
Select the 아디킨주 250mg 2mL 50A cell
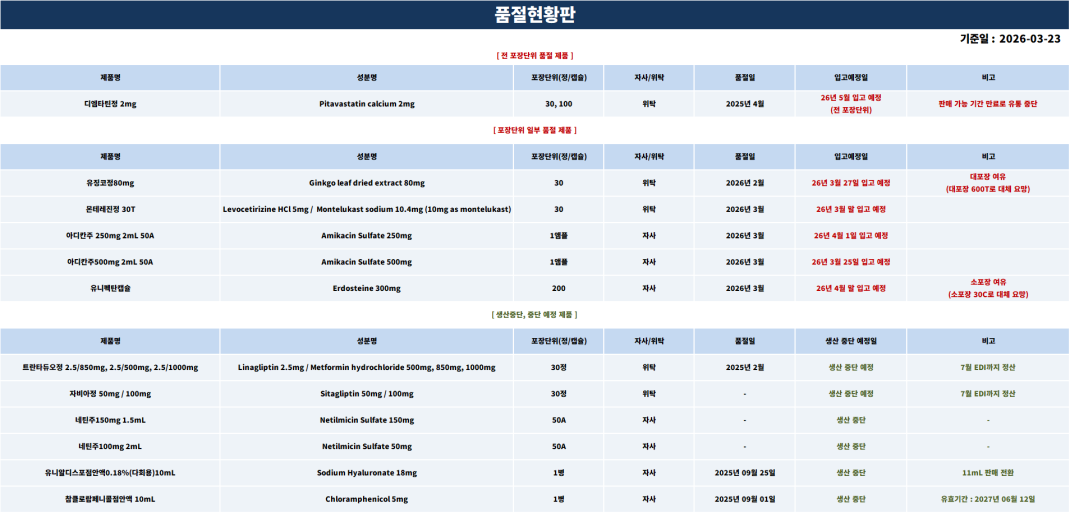point(110,236)
